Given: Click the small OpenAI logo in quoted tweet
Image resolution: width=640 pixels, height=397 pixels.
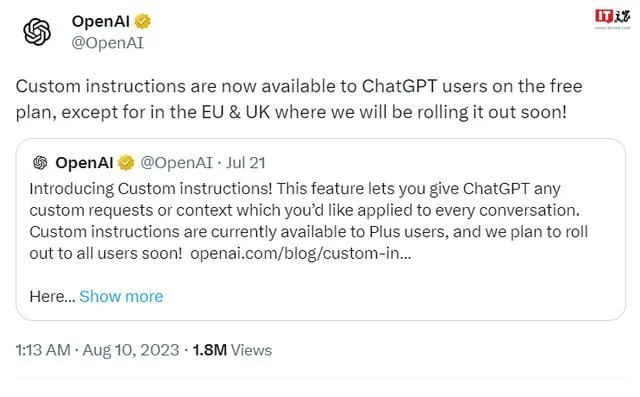Looking at the screenshot, I should (40, 163).
